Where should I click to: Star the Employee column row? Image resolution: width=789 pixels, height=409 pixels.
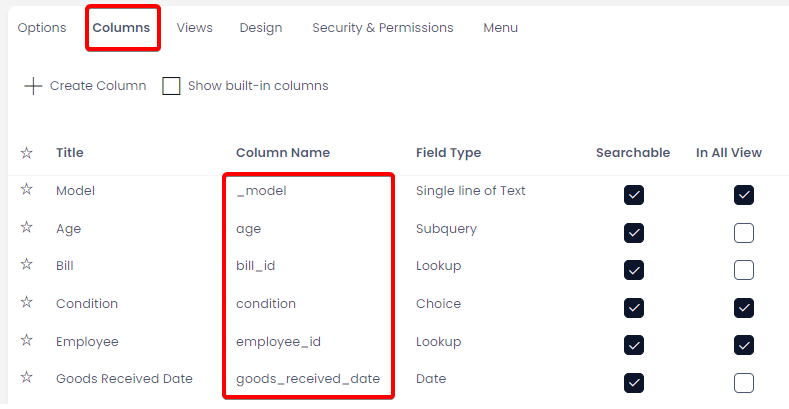pyautogui.click(x=27, y=341)
